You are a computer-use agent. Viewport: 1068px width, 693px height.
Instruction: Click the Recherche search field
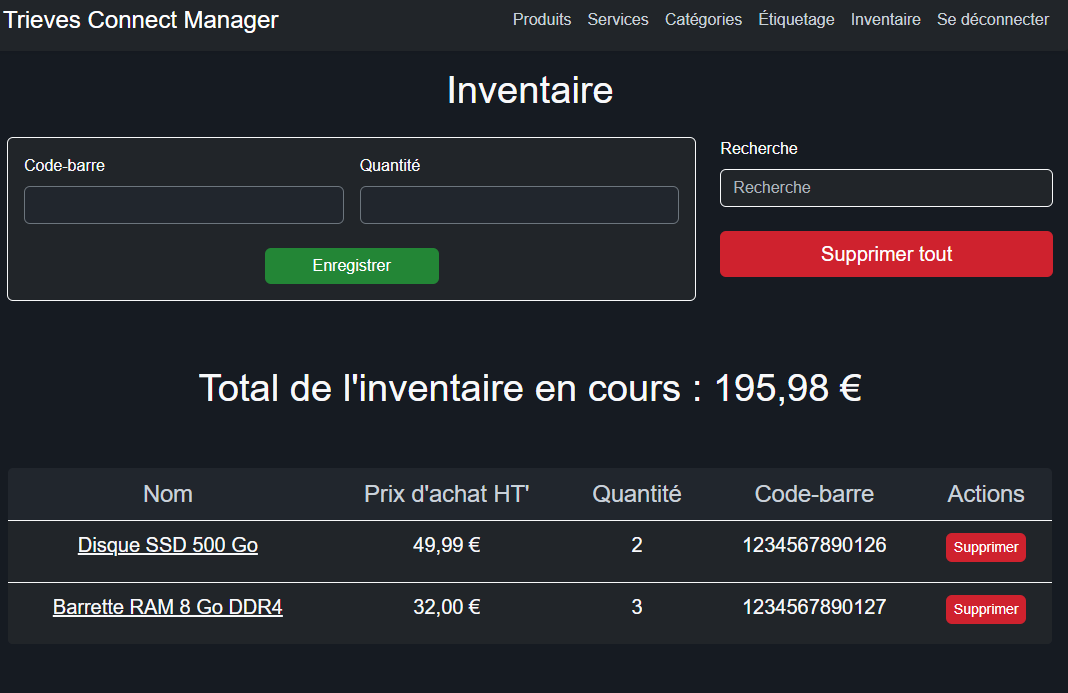pos(886,188)
